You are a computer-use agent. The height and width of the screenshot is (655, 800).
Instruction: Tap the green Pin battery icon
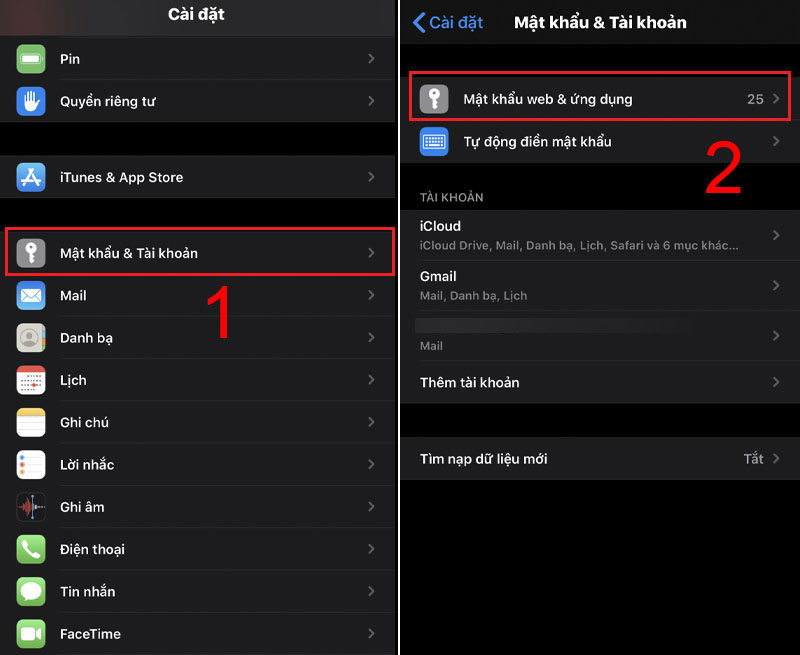point(31,59)
